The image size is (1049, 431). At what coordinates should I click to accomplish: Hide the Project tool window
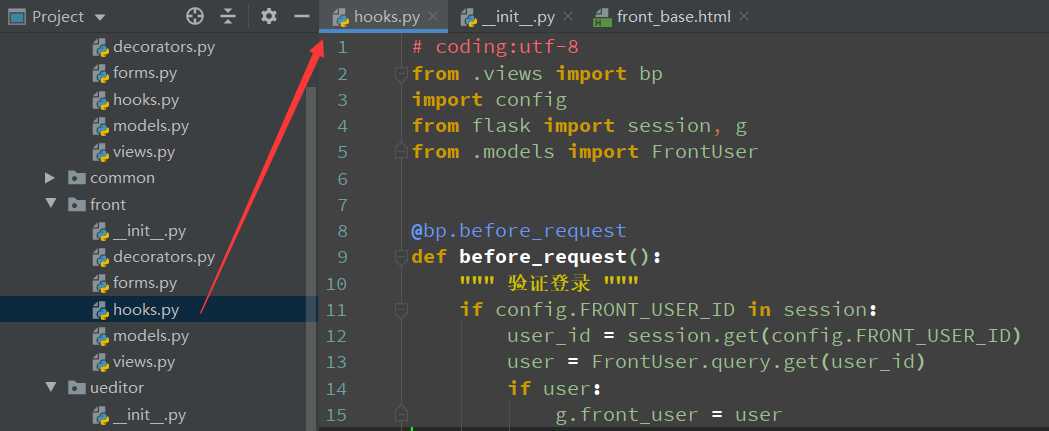coord(301,16)
